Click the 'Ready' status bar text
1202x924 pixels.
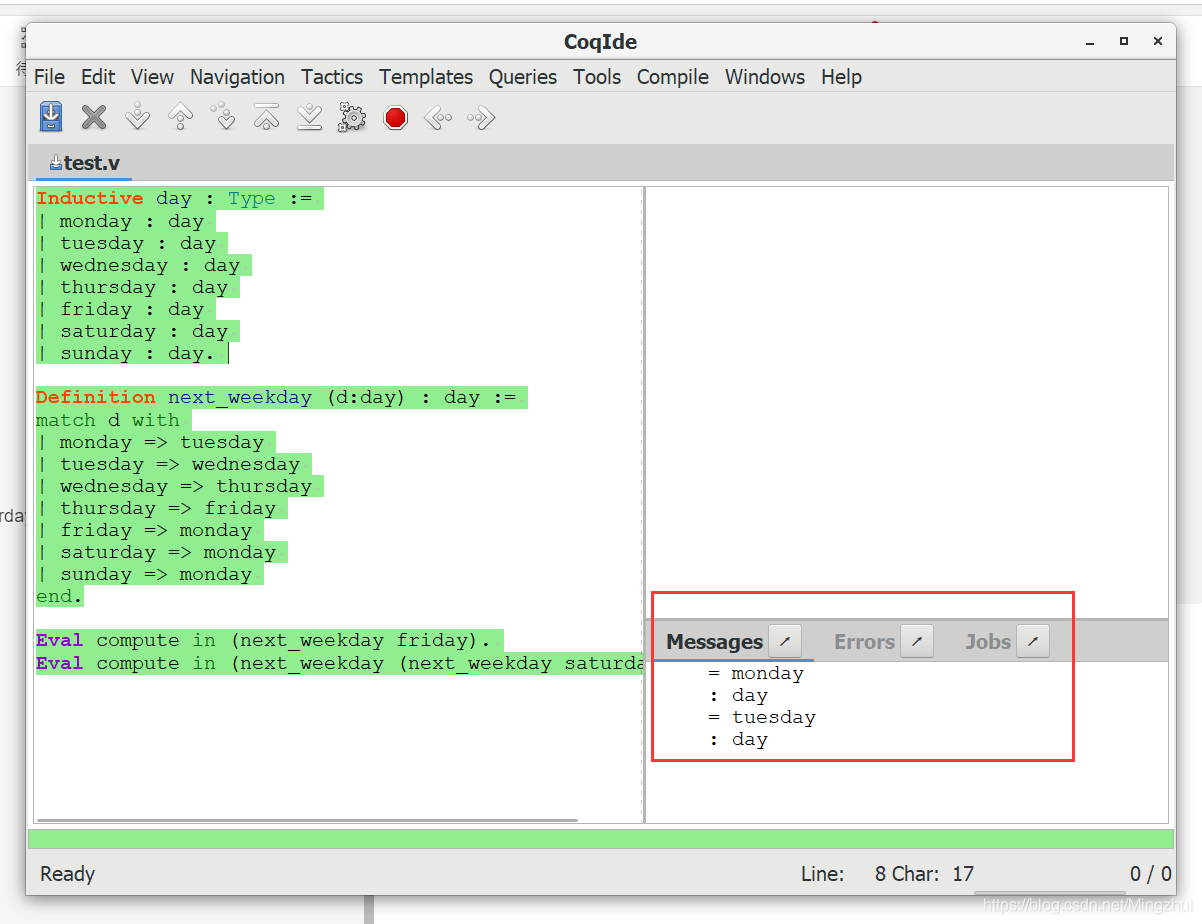coord(67,874)
